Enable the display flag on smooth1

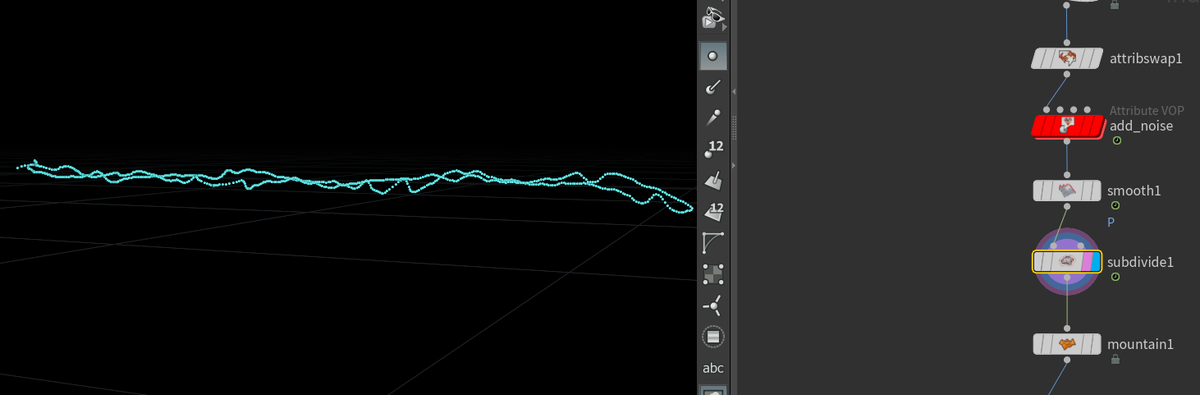(x=1095, y=190)
